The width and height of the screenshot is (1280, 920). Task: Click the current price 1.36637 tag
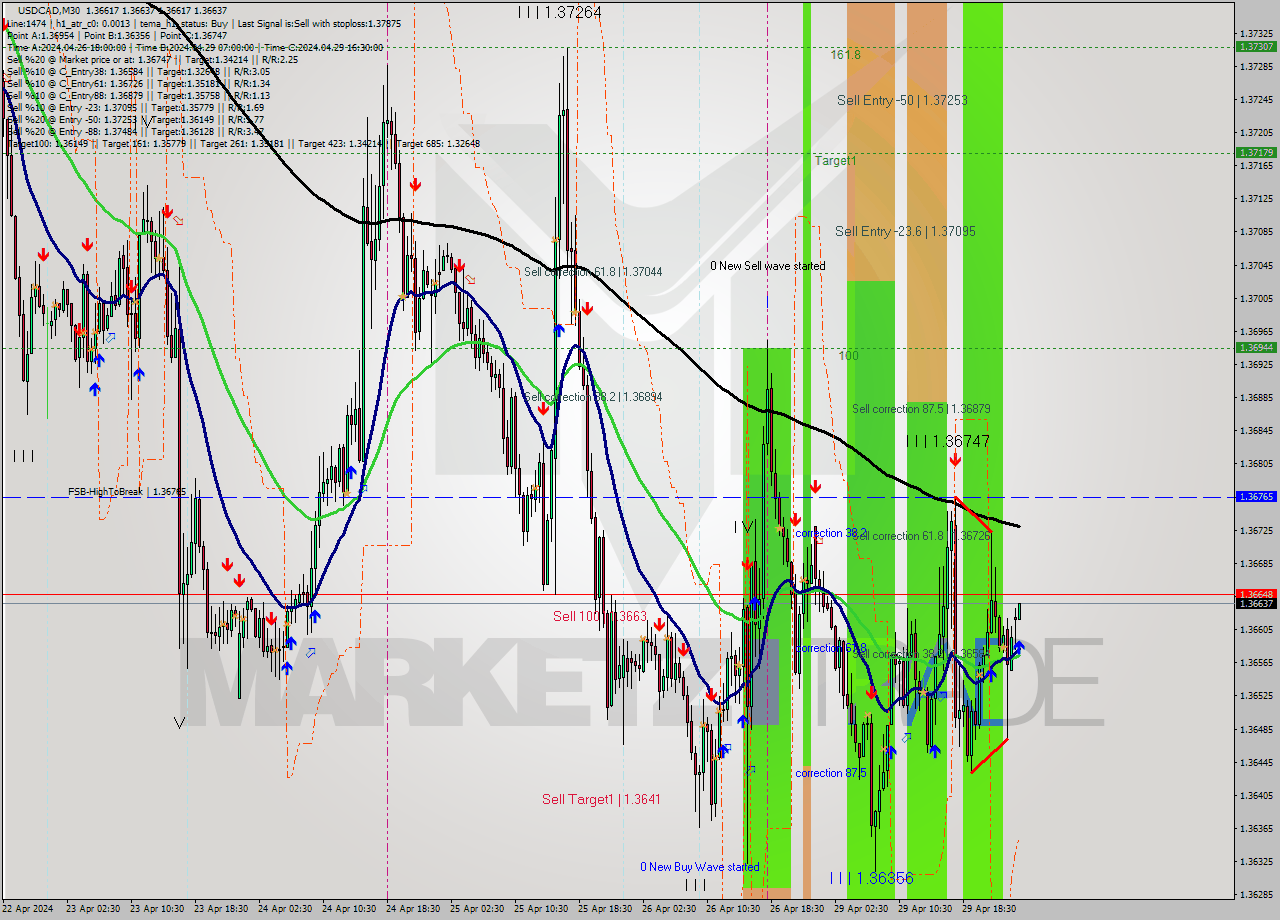pyautogui.click(x=1255, y=603)
